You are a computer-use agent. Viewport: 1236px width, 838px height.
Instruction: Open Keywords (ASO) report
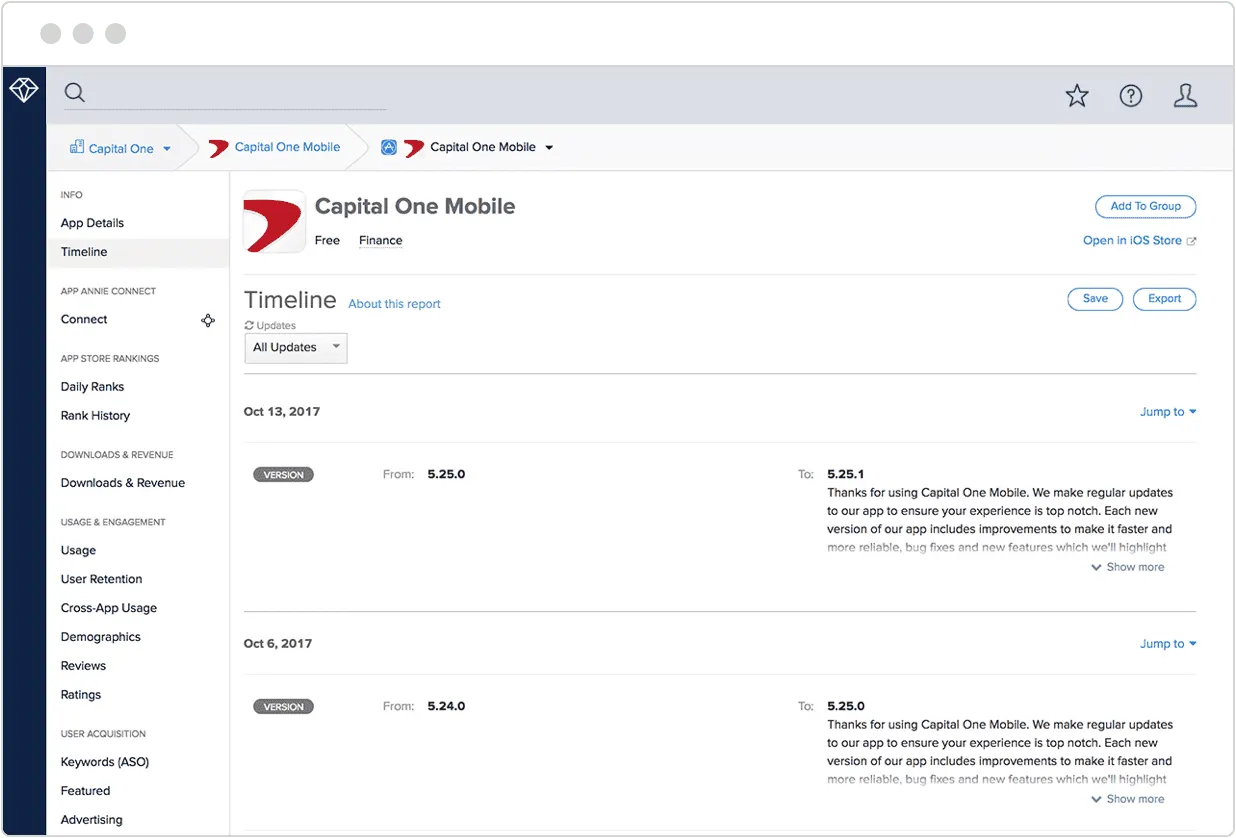point(104,762)
